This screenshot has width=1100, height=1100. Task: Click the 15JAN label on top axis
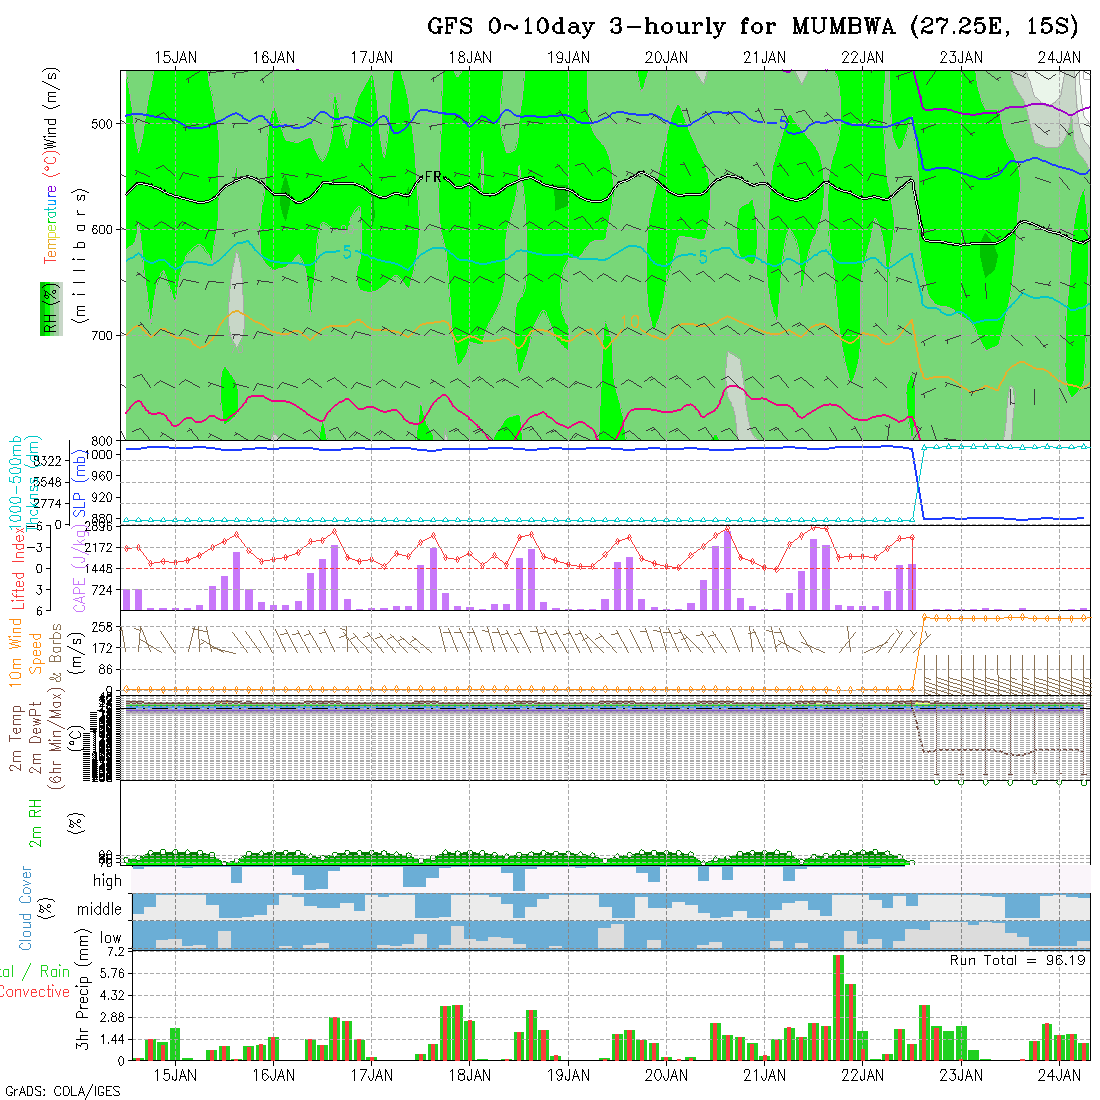pos(176,58)
